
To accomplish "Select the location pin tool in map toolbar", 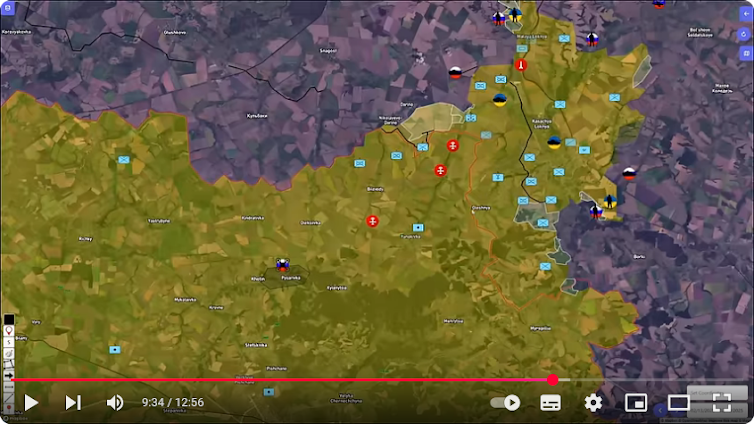I will 9,331.
